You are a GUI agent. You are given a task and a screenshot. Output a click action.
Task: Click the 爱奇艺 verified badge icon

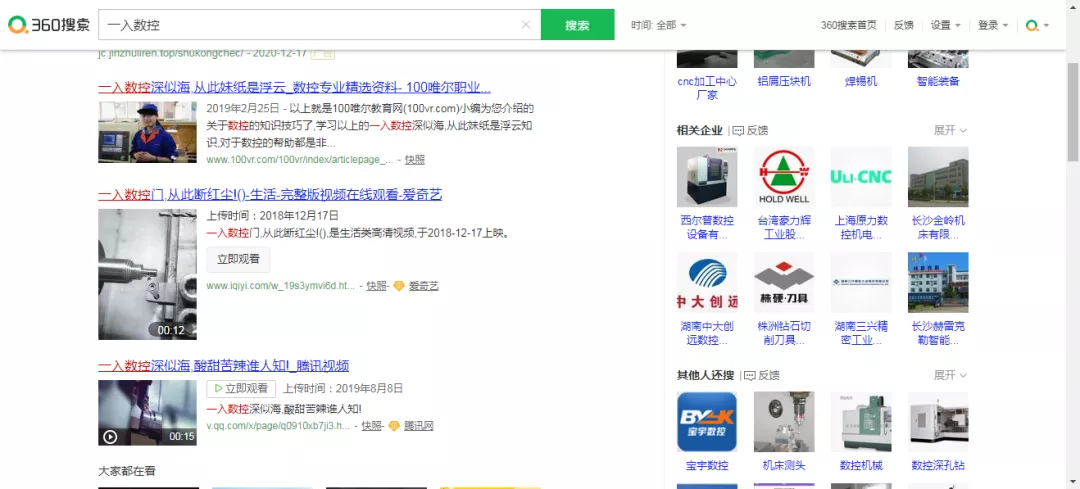(x=398, y=286)
